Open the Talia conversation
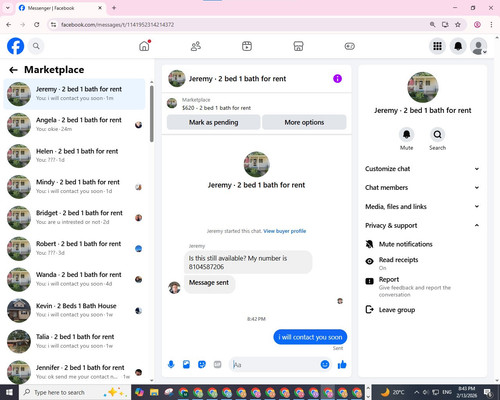Viewport: 500px width, 400px height. click(74, 341)
